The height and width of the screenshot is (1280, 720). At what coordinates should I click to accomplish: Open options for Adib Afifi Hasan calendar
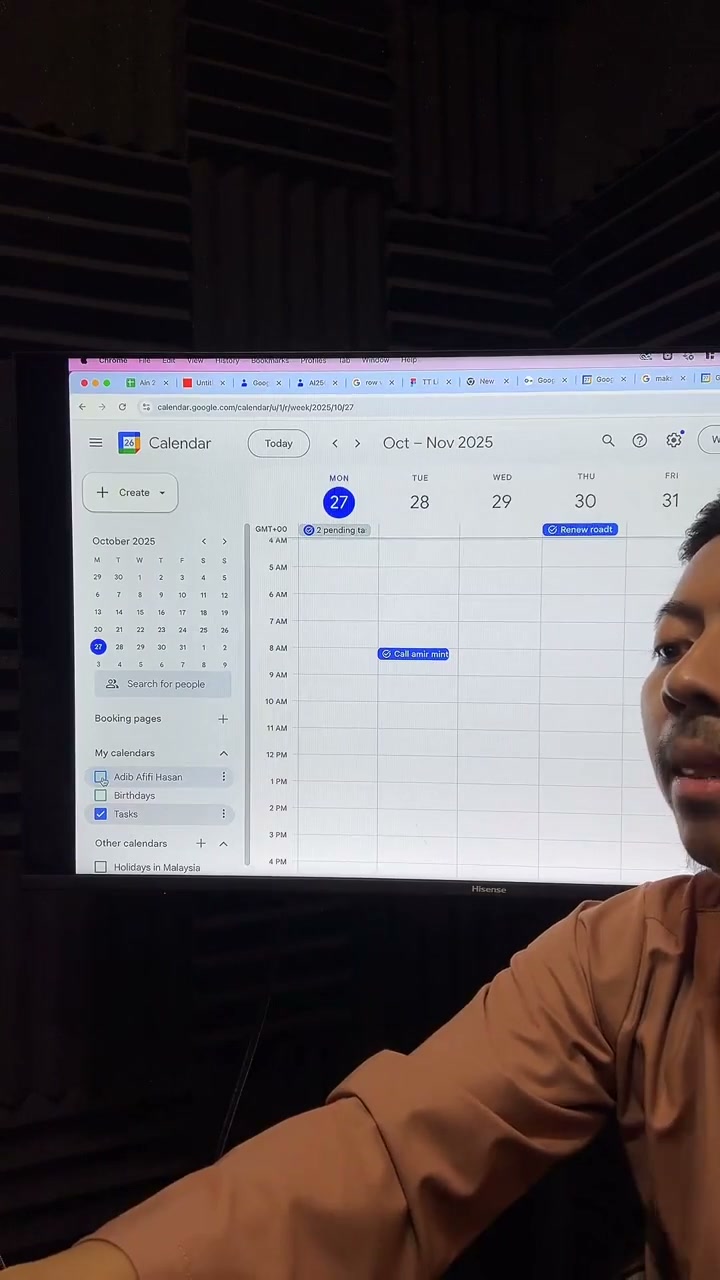pyautogui.click(x=224, y=777)
